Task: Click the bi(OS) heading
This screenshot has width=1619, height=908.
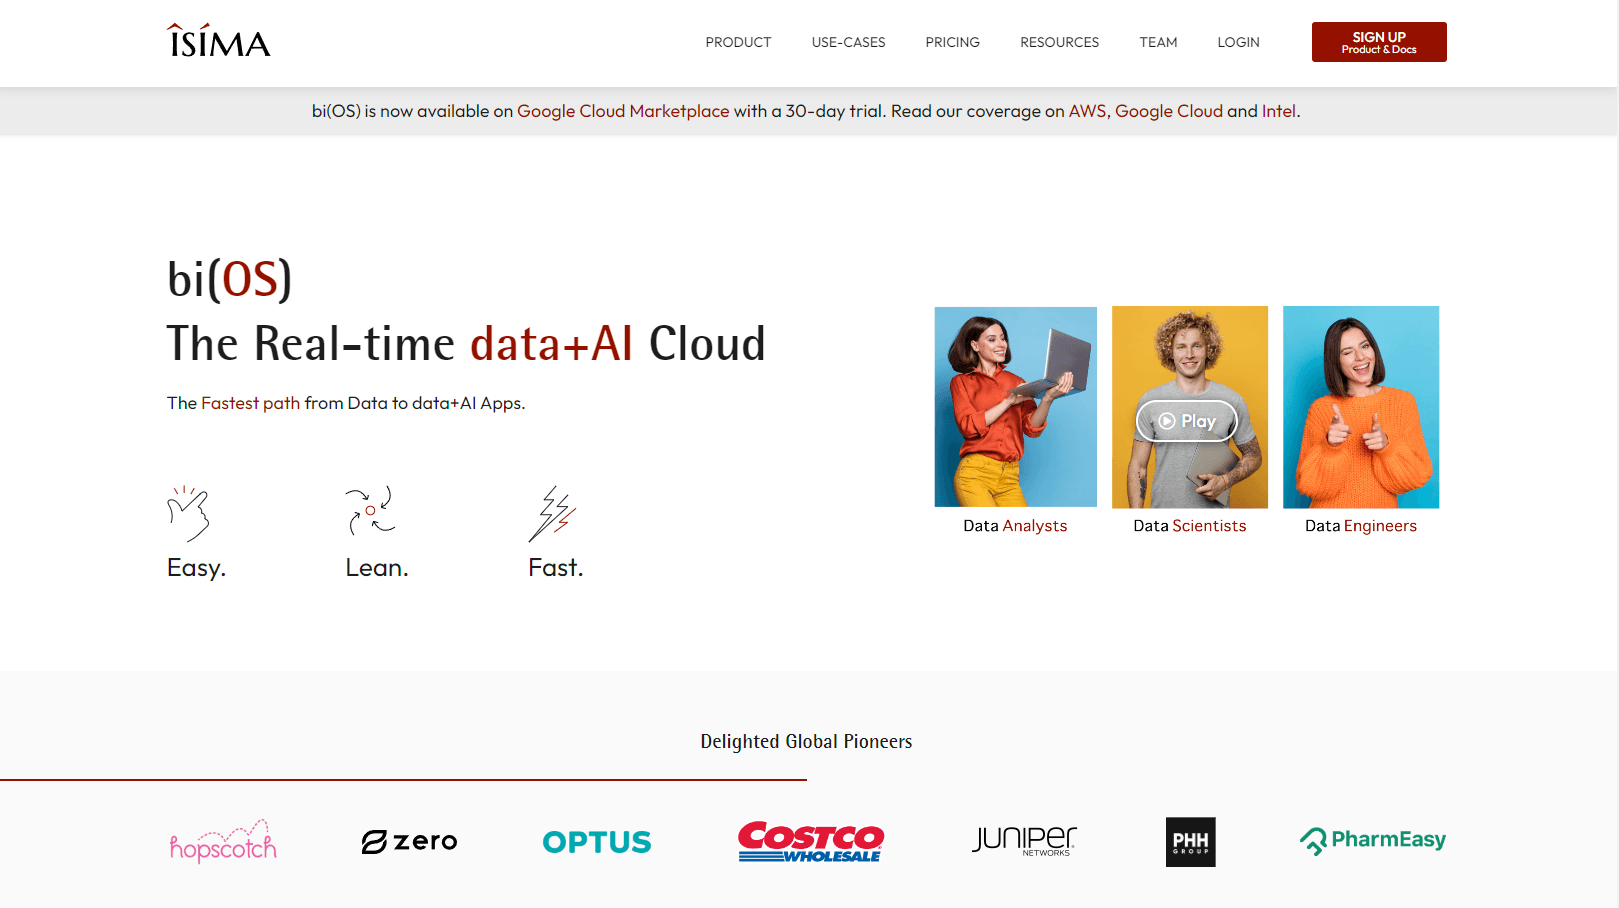Action: 230,279
